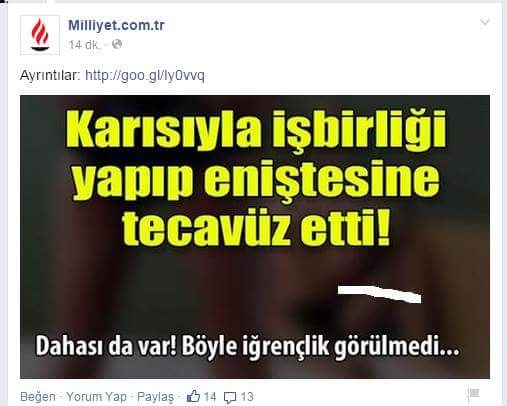
Task: Open the Milliyet flame logo profile picture
Action: [40, 35]
